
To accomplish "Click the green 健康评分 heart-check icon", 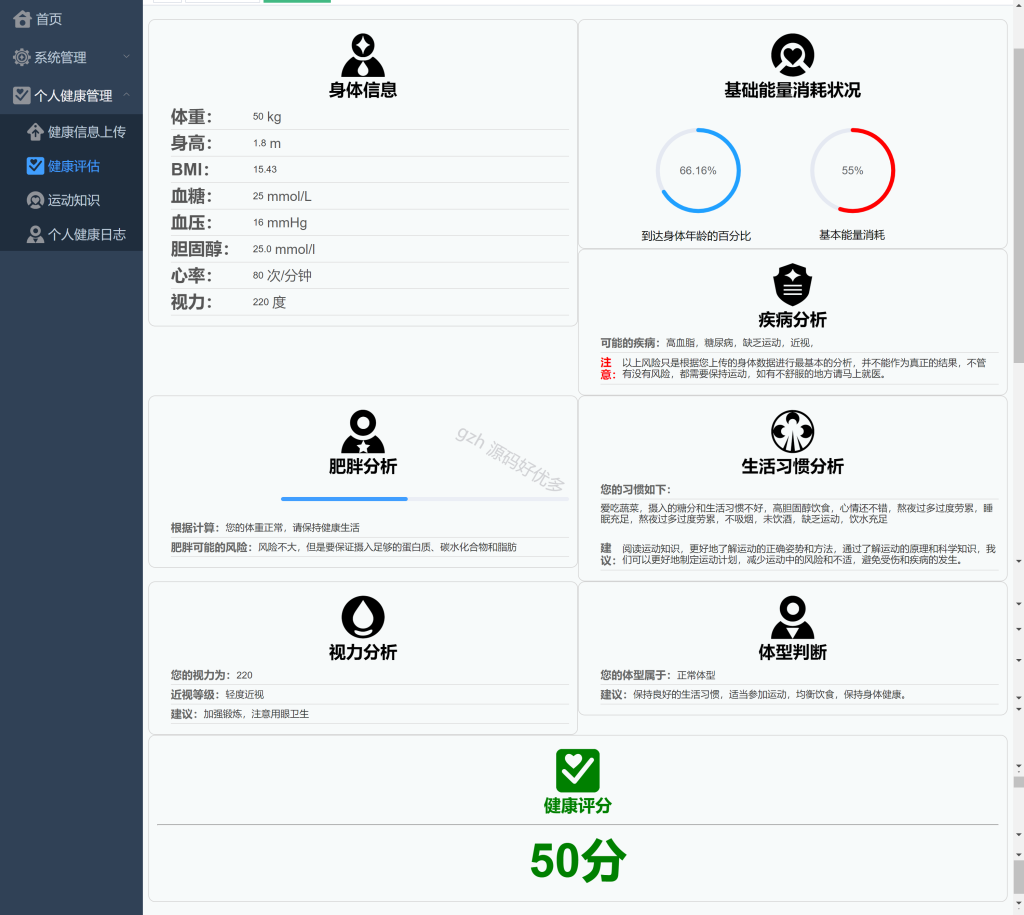I will tap(577, 771).
